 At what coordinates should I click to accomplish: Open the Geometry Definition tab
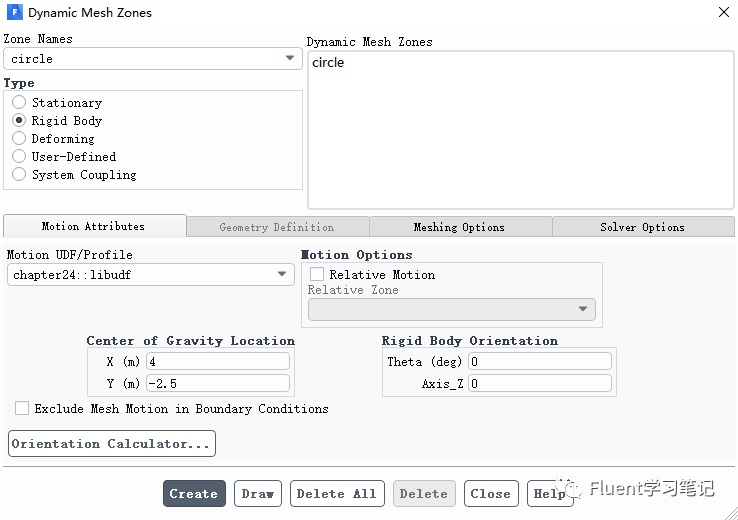(277, 227)
